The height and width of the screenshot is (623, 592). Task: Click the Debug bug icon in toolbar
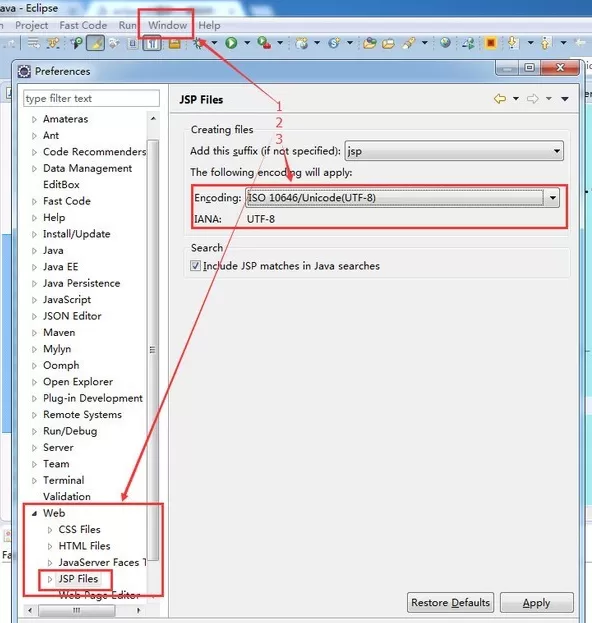click(x=199, y=43)
